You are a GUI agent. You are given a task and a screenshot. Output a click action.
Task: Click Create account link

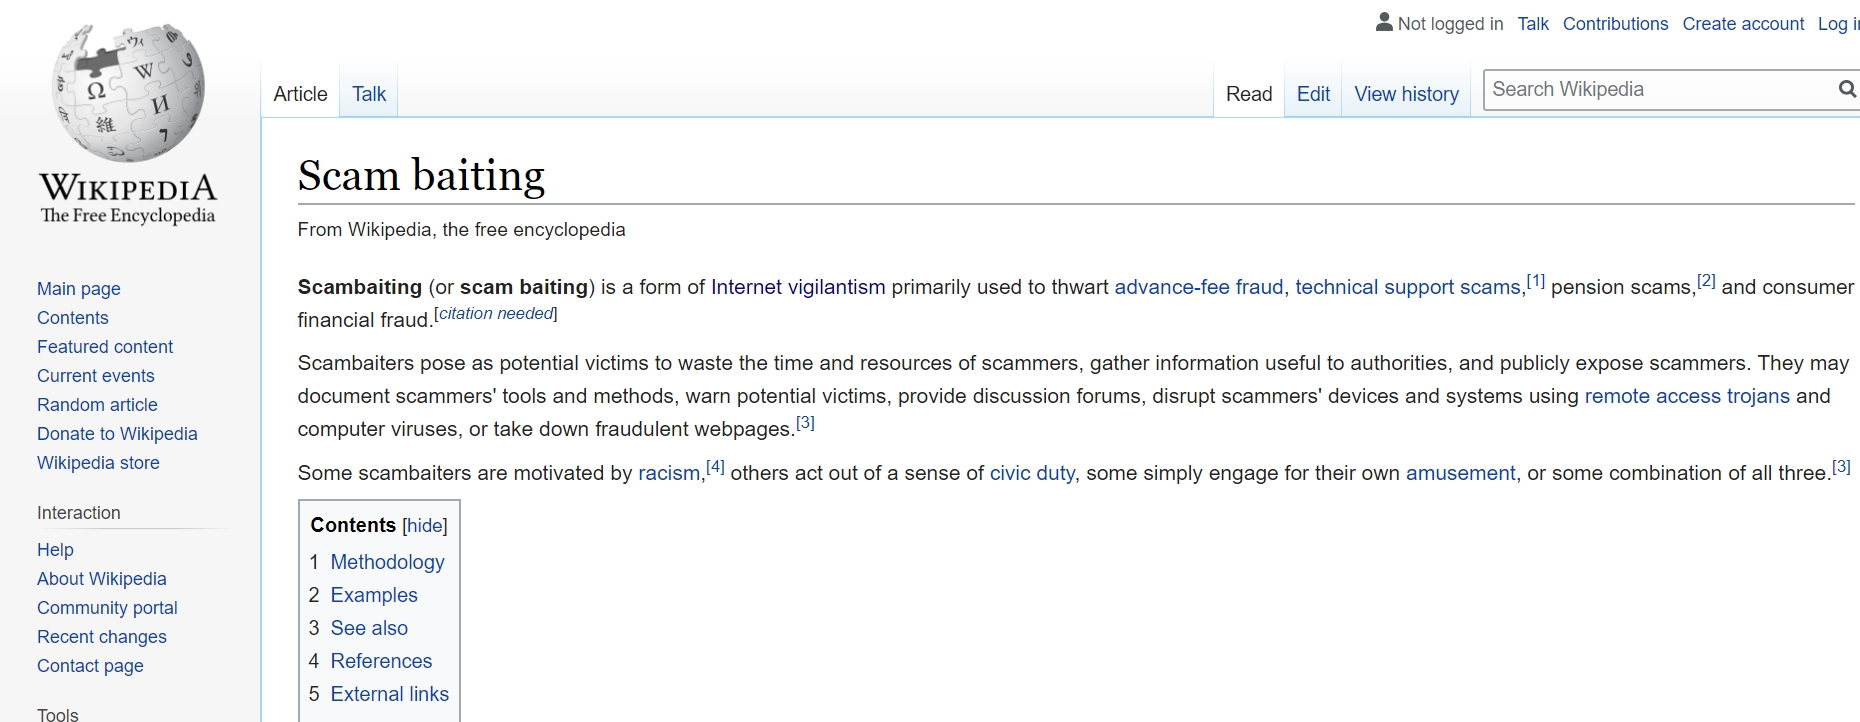click(x=1743, y=24)
